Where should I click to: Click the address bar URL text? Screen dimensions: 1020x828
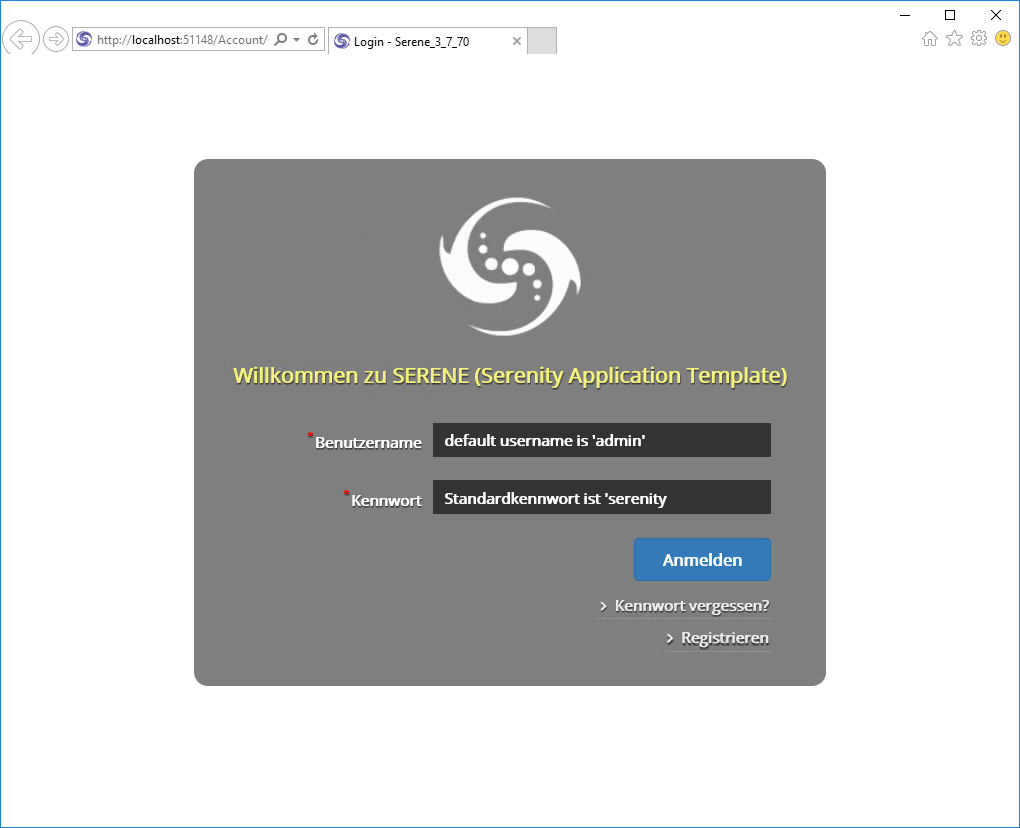point(182,40)
